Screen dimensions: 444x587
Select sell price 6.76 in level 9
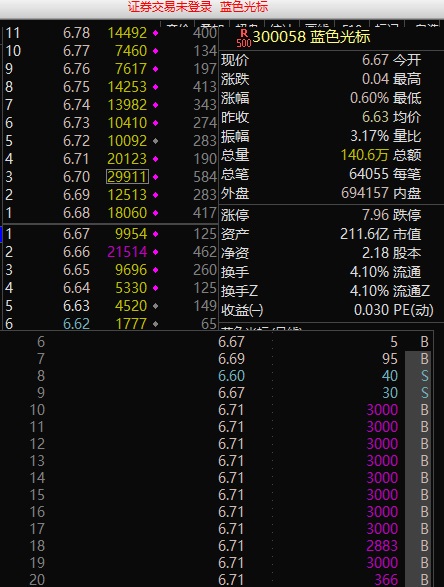(x=76, y=69)
